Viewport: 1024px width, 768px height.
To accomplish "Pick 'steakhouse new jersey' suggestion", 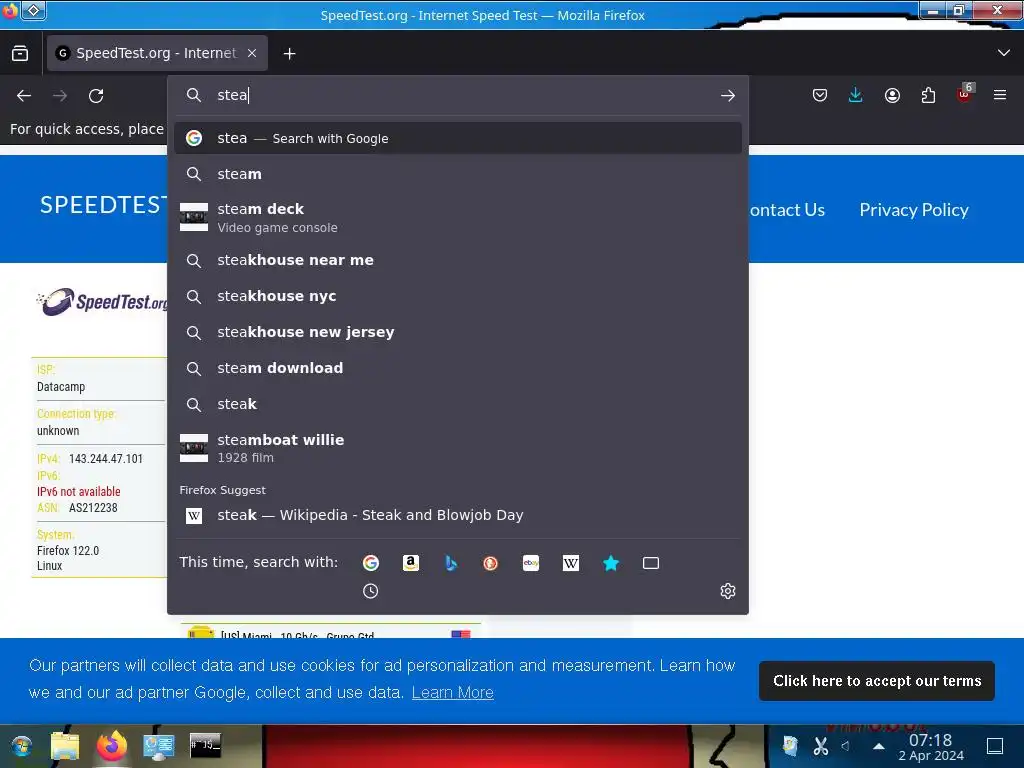I will [x=458, y=332].
